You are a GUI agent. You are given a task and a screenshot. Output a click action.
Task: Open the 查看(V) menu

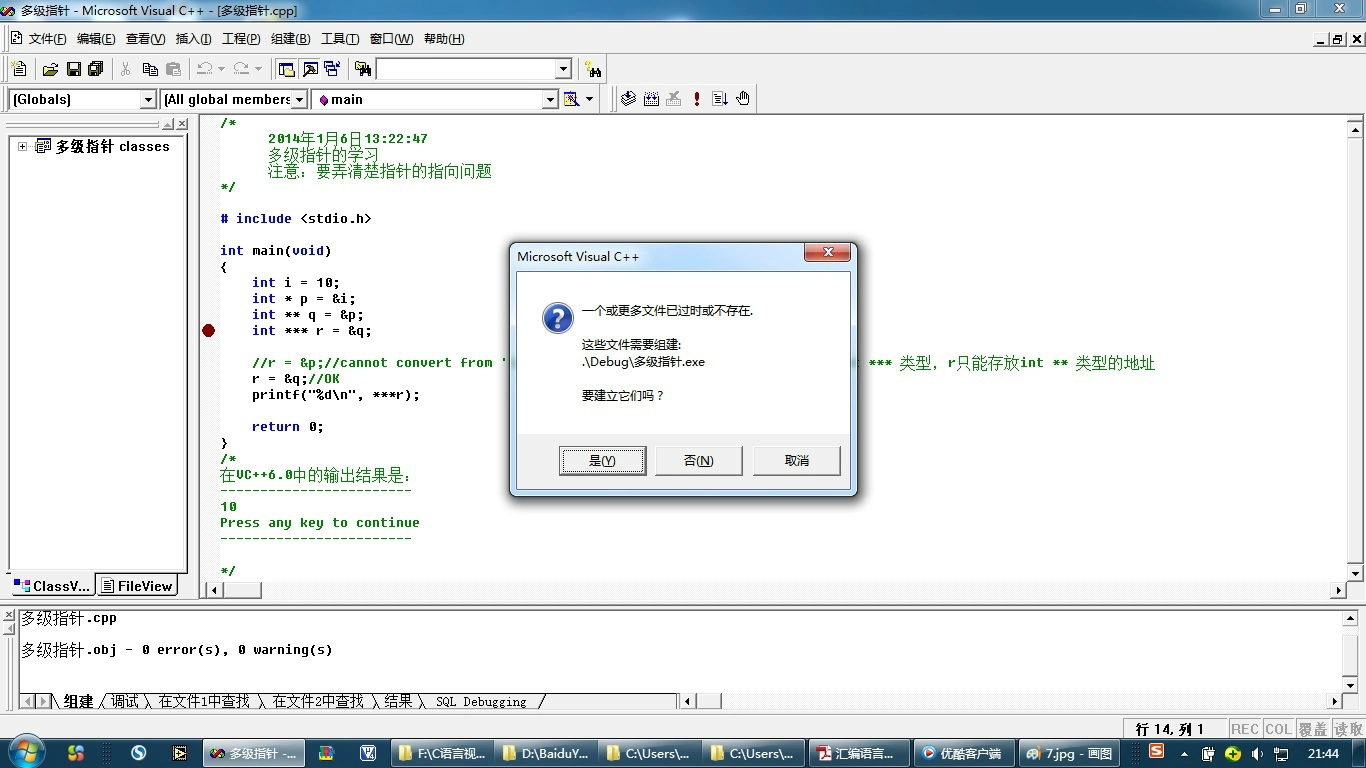pos(145,39)
